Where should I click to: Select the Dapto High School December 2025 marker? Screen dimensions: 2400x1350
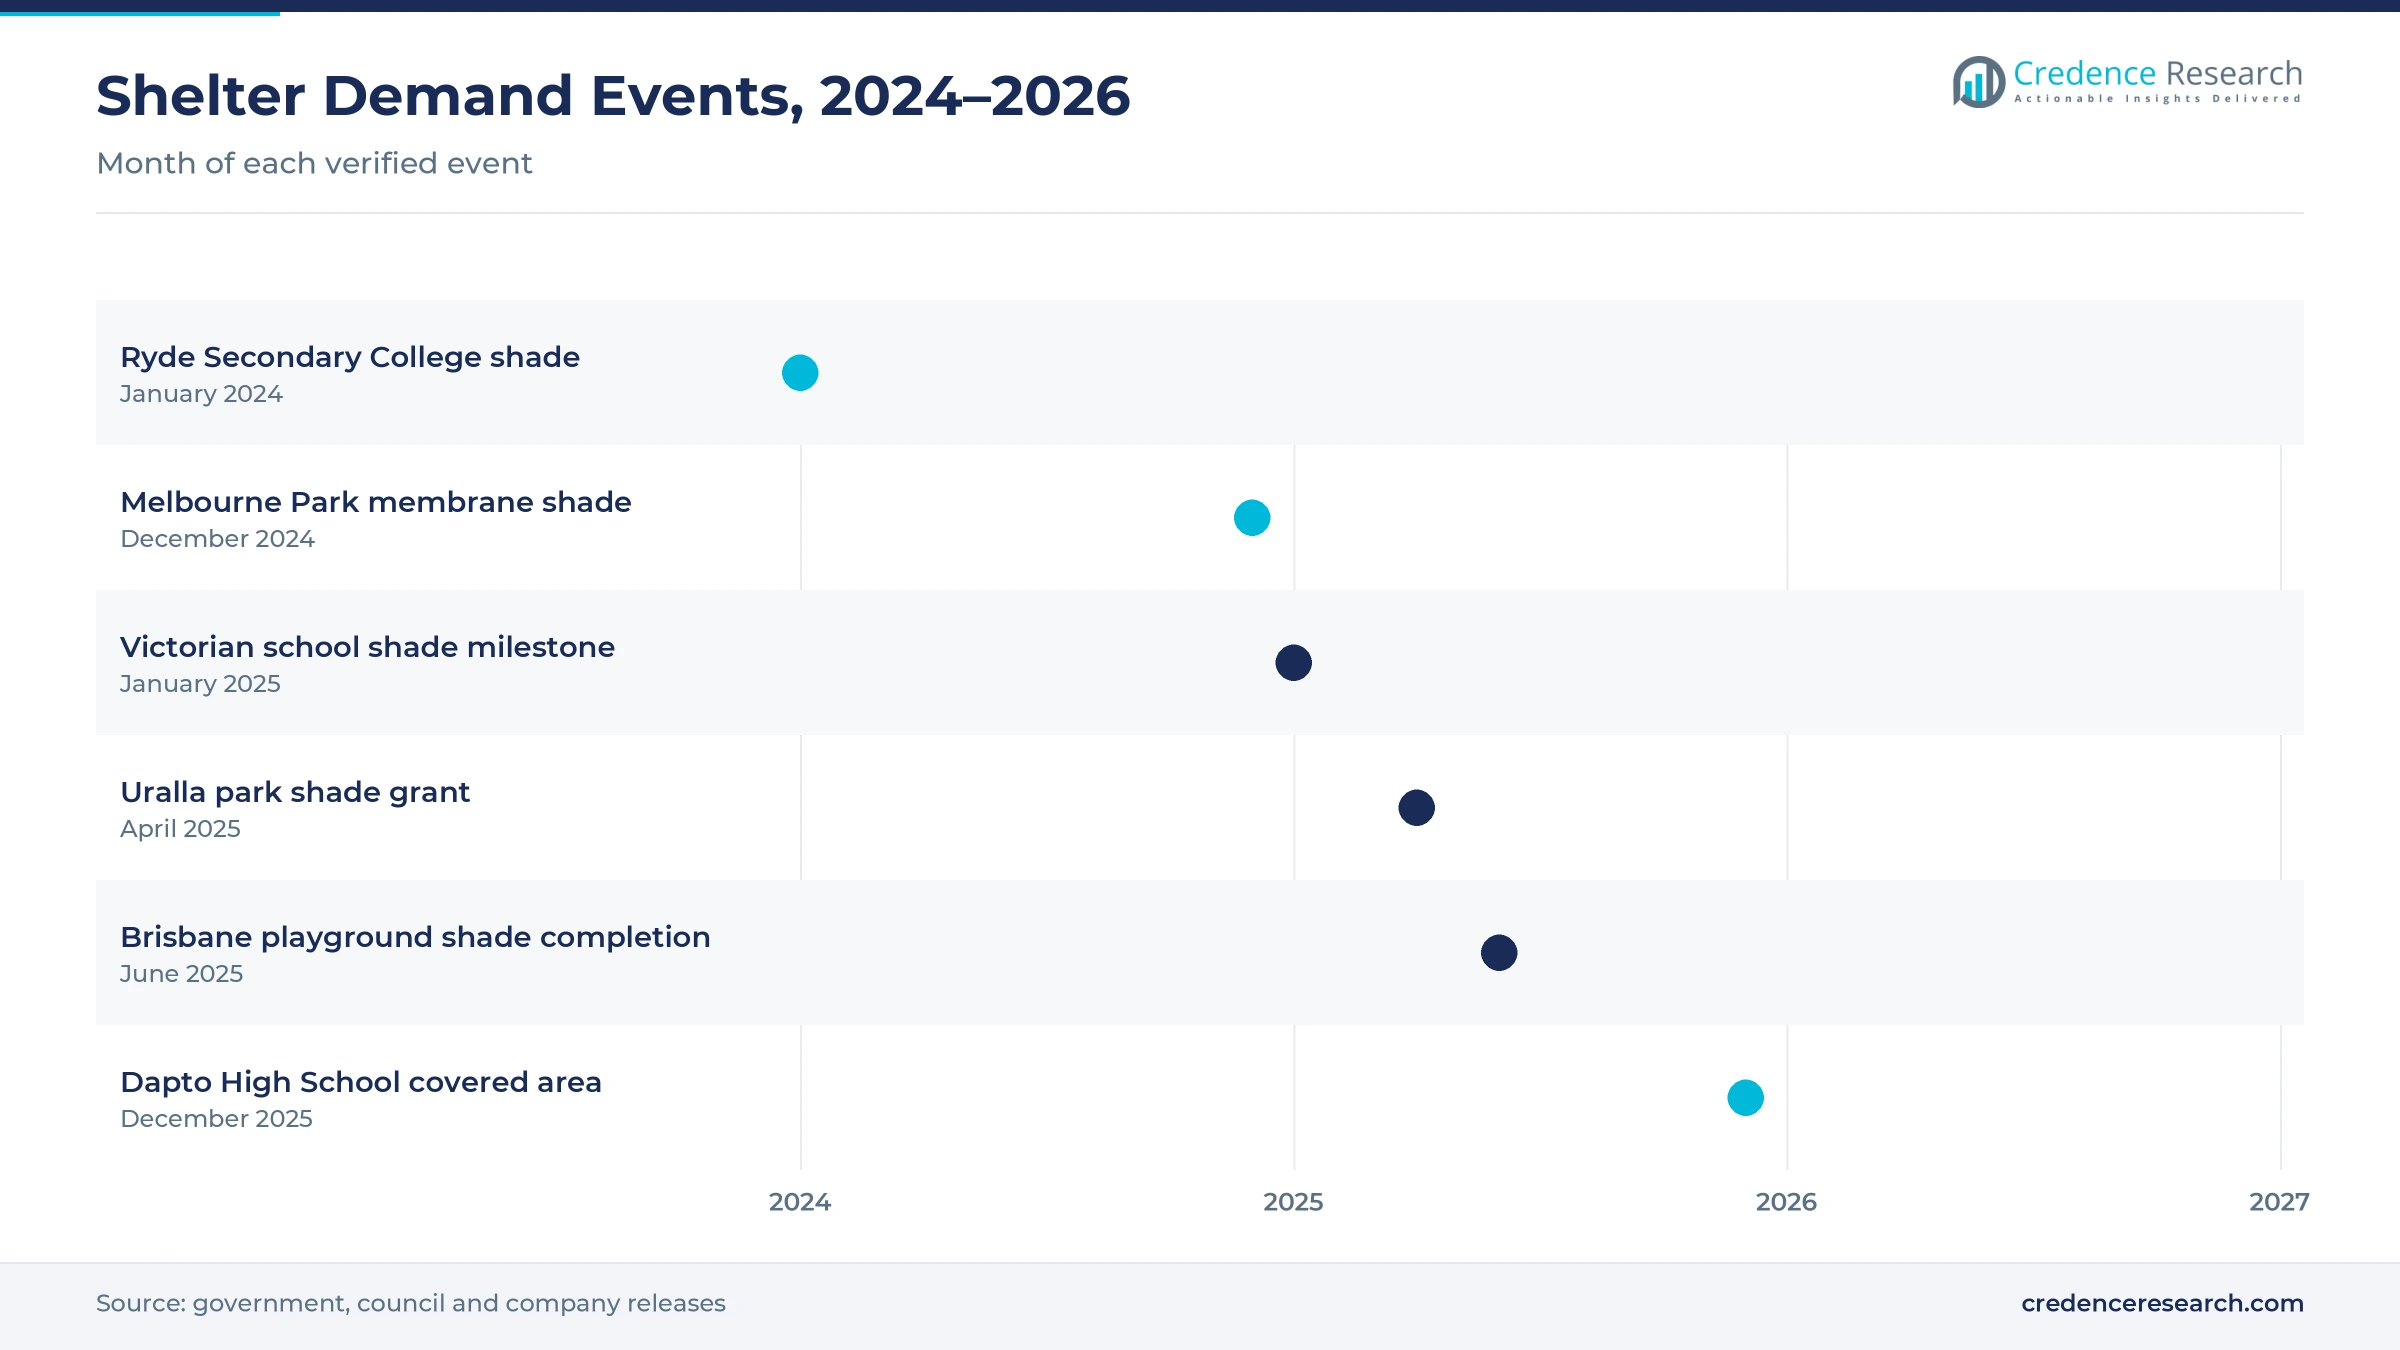click(1746, 1098)
